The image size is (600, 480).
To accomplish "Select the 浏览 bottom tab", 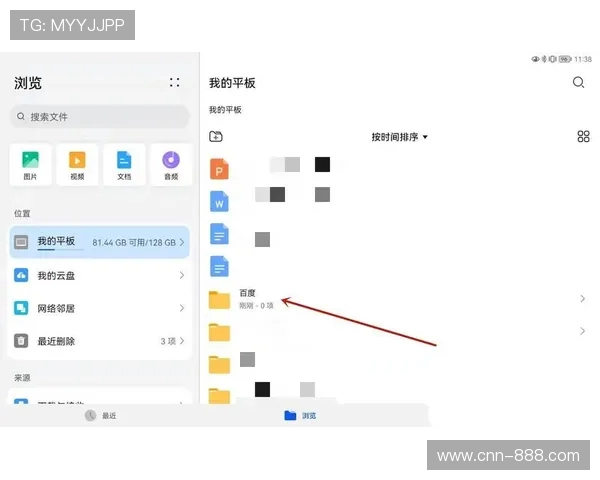I will (300, 415).
